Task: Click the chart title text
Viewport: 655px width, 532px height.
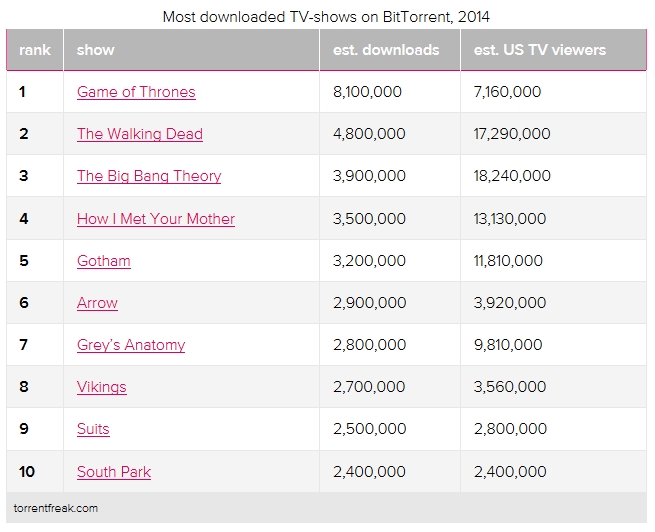Action: pos(327,17)
